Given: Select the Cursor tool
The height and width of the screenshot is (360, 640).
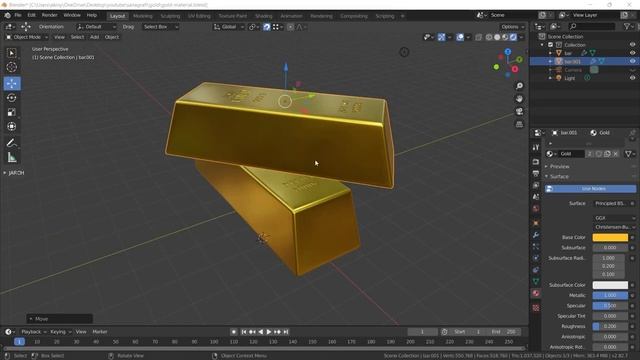Looking at the screenshot, I should tap(11, 67).
